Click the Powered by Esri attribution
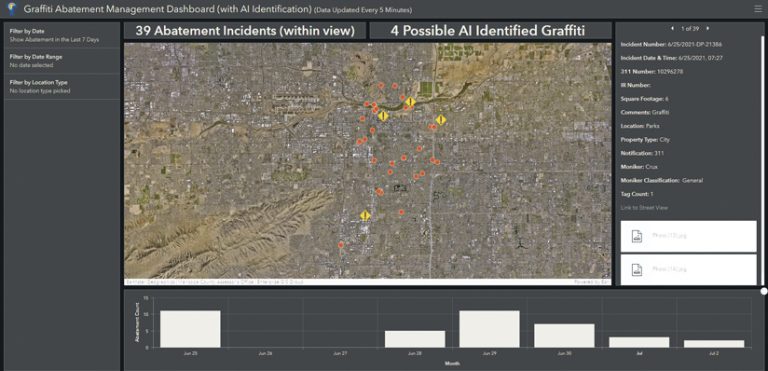This screenshot has width=768, height=371. pyautogui.click(x=592, y=282)
